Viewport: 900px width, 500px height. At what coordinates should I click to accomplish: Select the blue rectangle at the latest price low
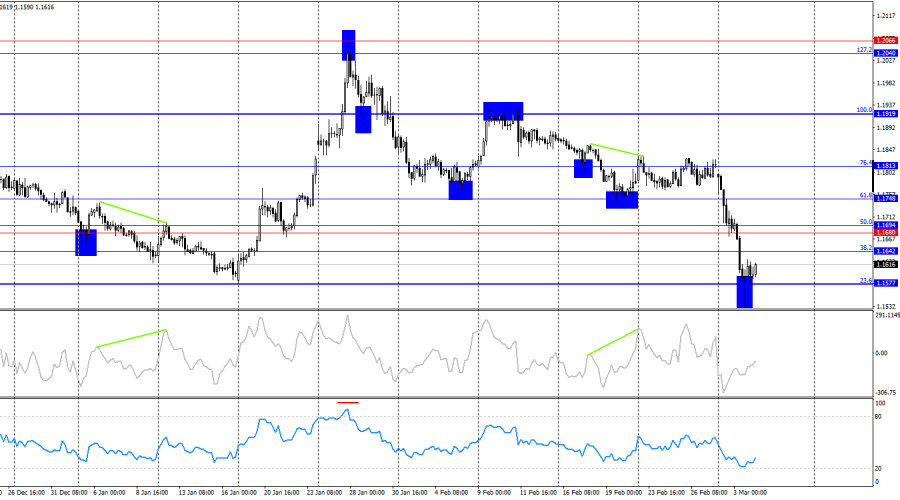click(x=744, y=292)
